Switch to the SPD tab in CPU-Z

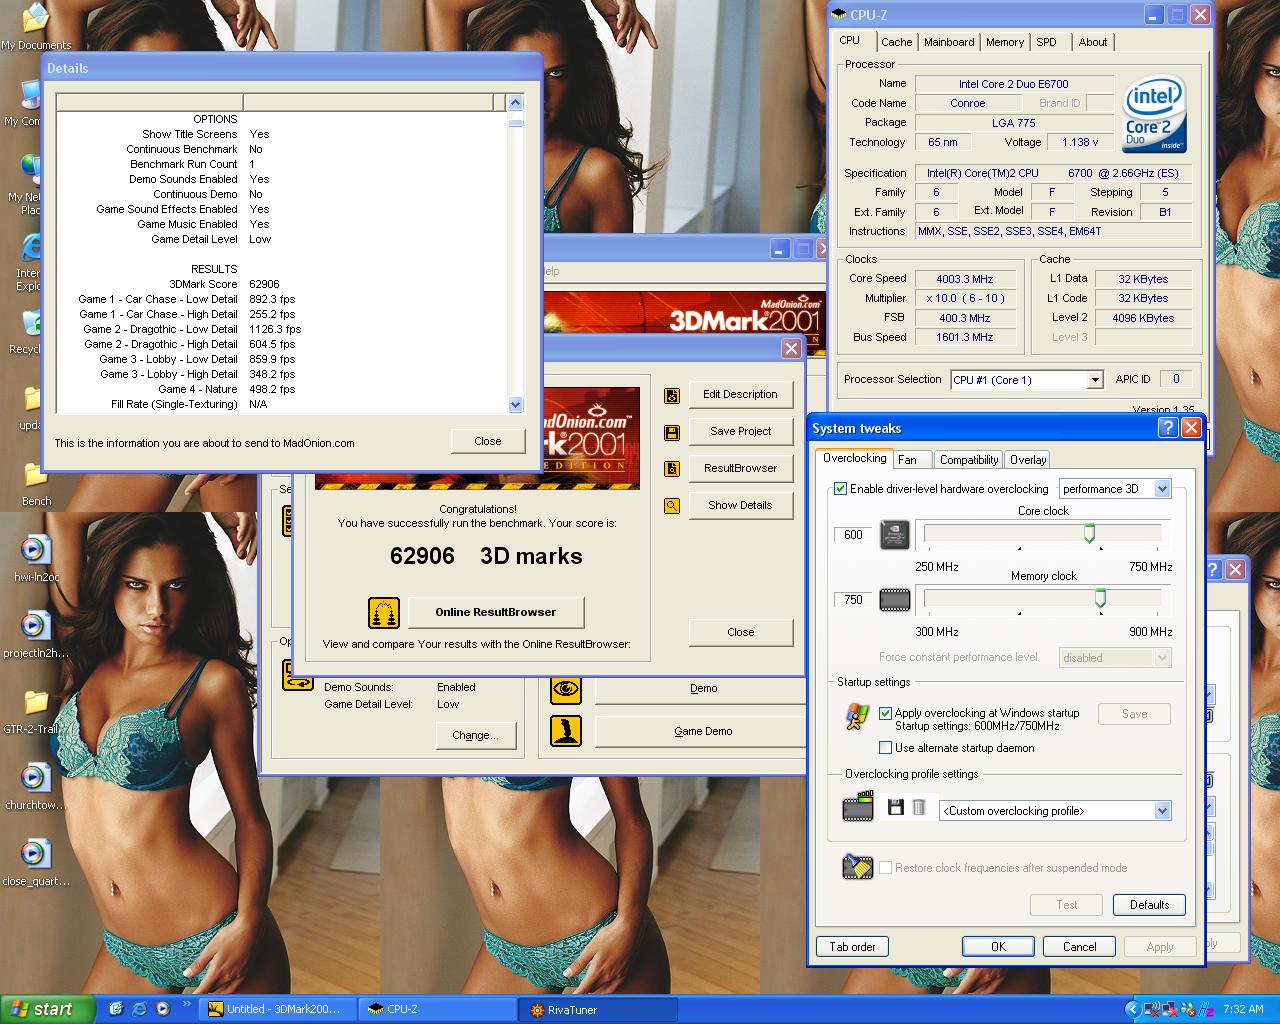[1046, 42]
